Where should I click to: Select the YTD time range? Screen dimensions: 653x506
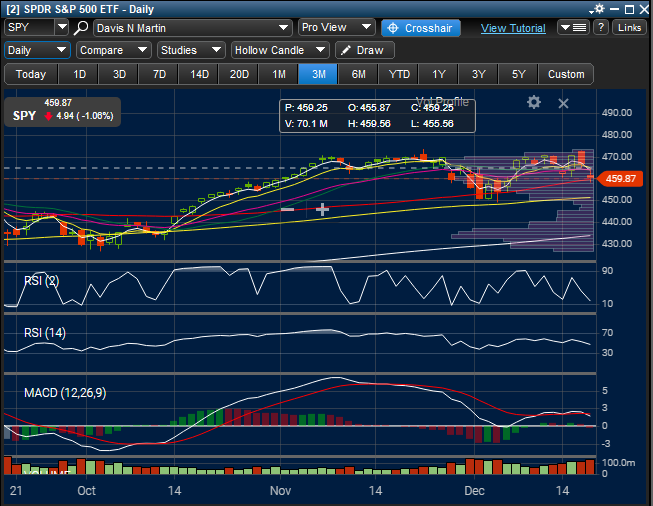point(399,74)
